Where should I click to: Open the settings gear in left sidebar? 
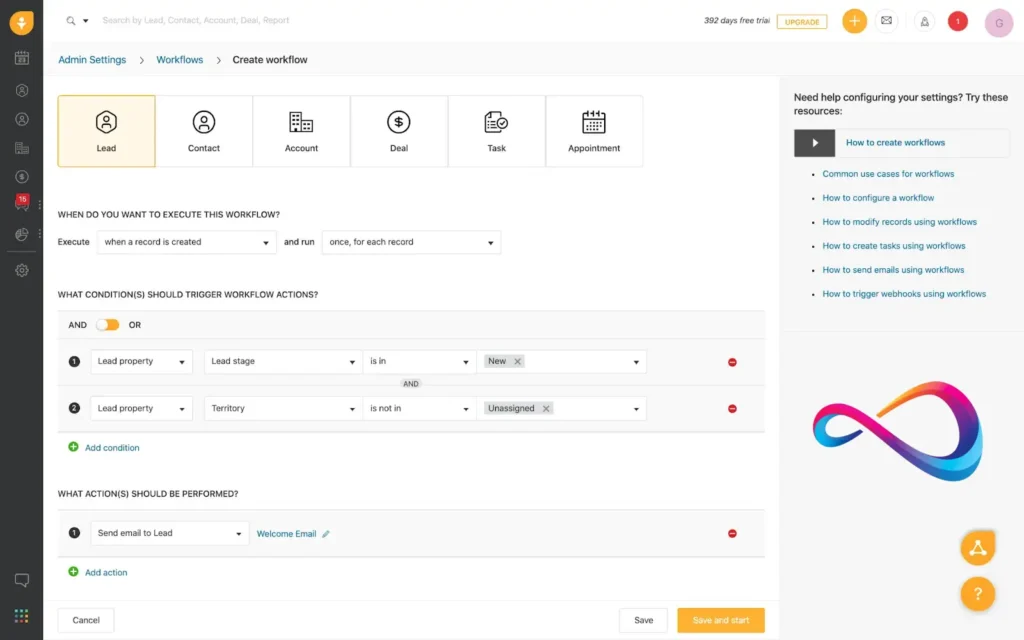click(x=22, y=270)
